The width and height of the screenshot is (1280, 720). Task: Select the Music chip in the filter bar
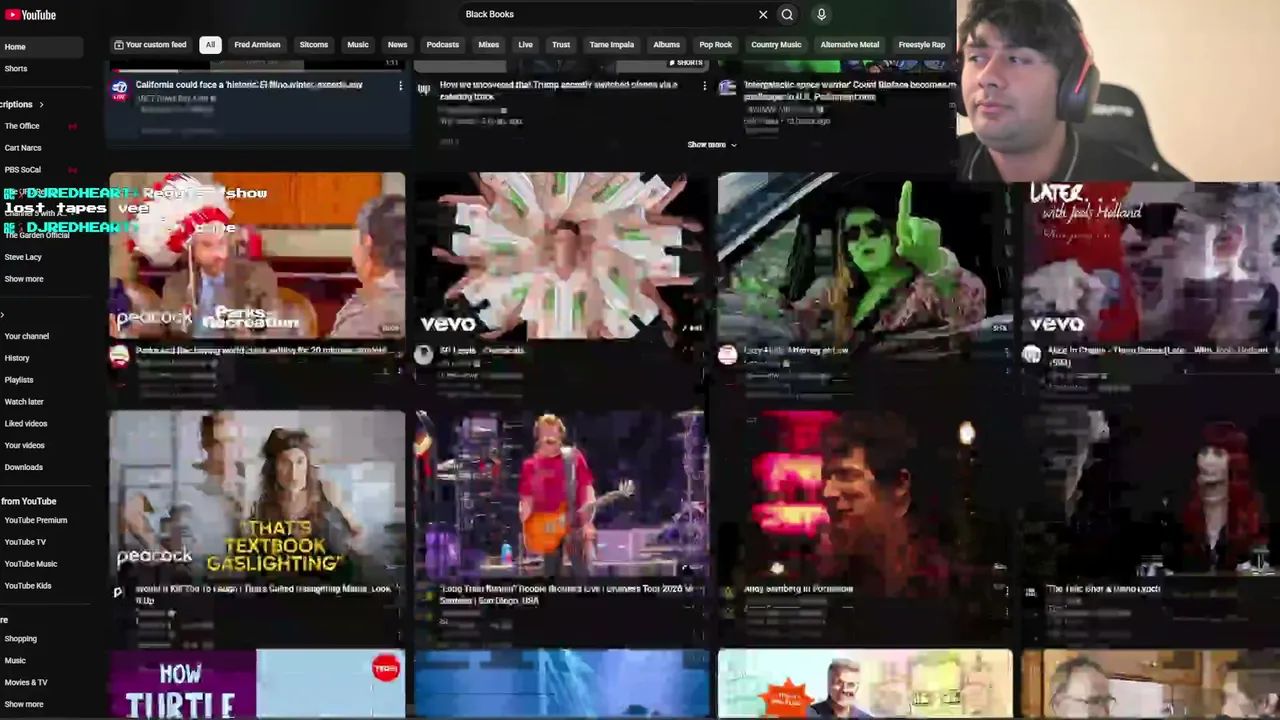(358, 45)
